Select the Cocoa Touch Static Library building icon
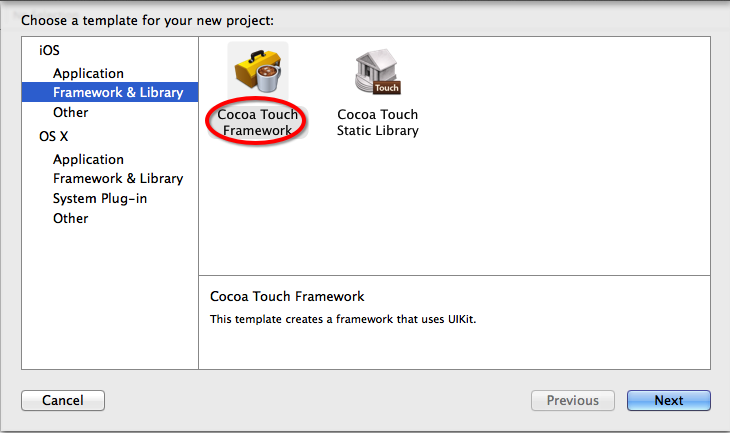This screenshot has width=730, height=433. coord(378,71)
